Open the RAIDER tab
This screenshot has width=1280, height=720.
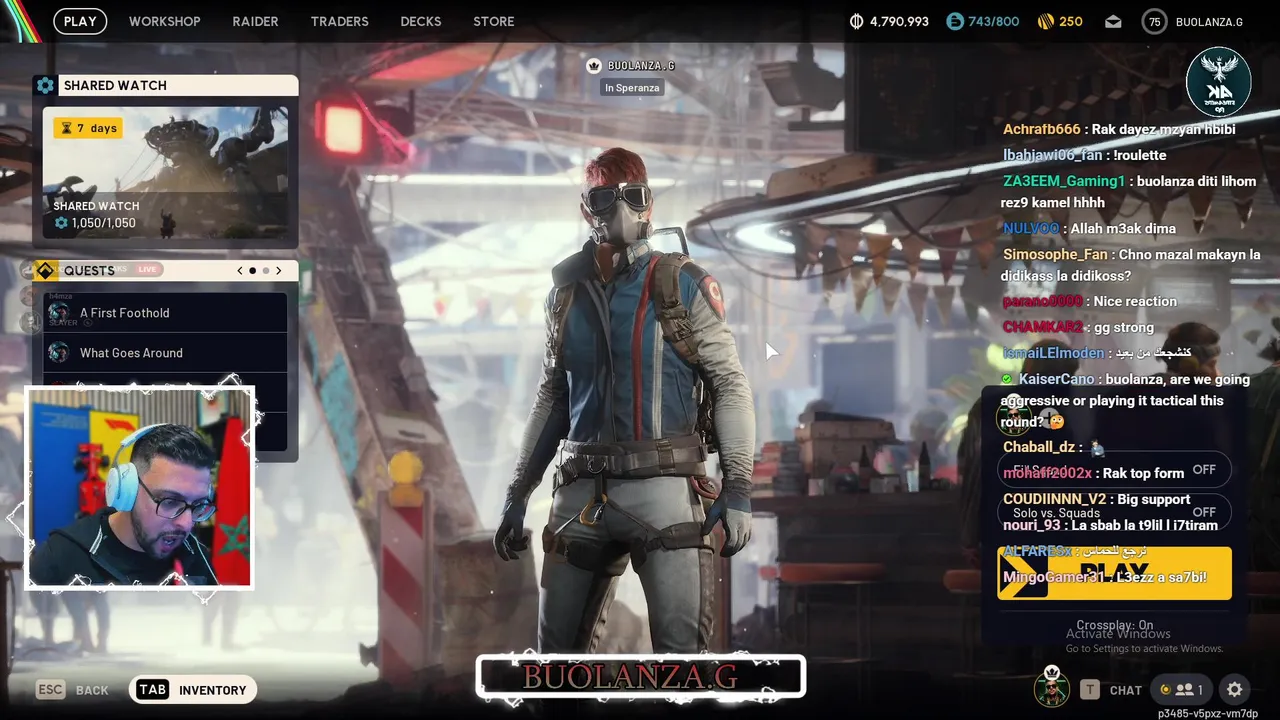tap(255, 21)
